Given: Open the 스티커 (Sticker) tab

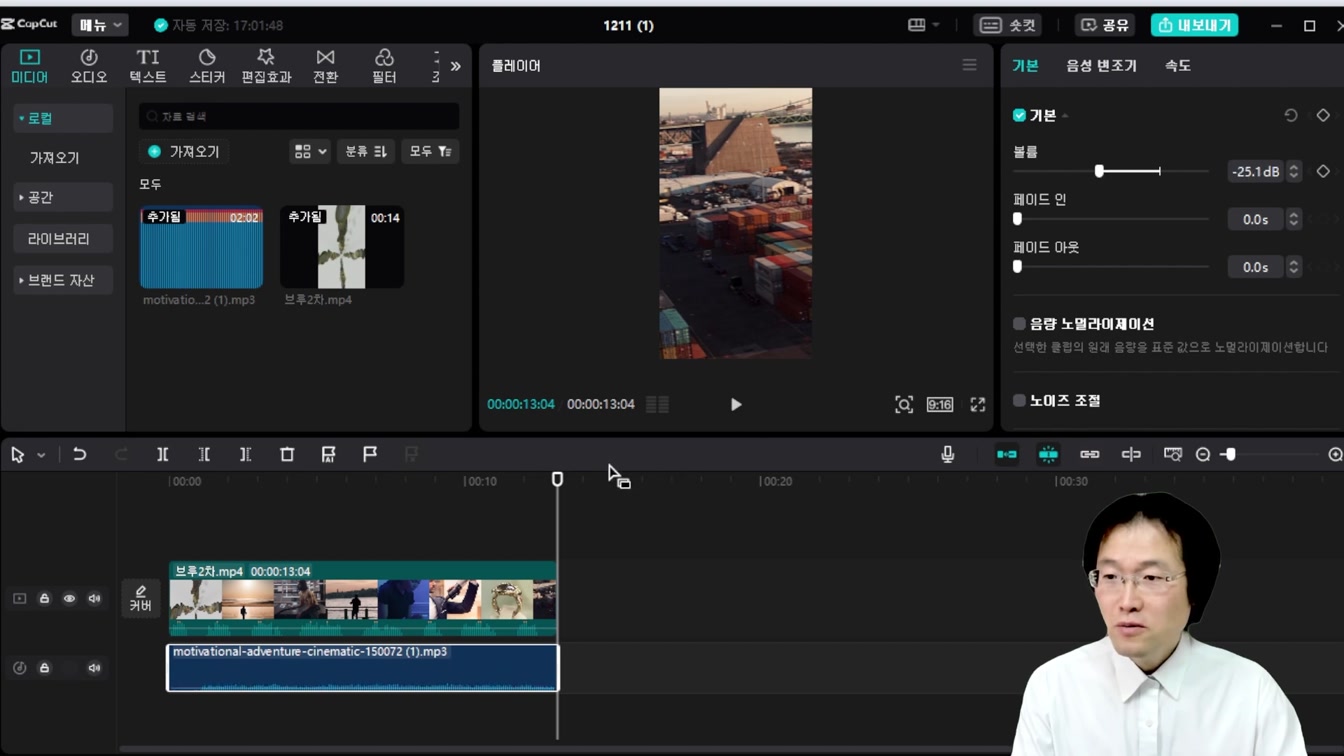Looking at the screenshot, I should point(207,66).
